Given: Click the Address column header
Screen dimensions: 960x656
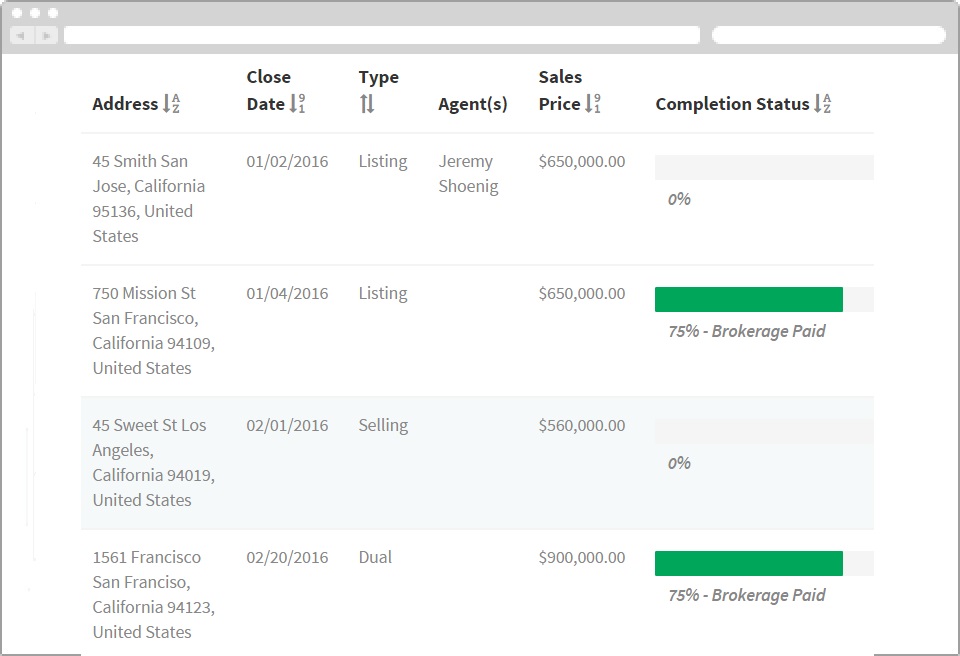Looking at the screenshot, I should [x=125, y=103].
